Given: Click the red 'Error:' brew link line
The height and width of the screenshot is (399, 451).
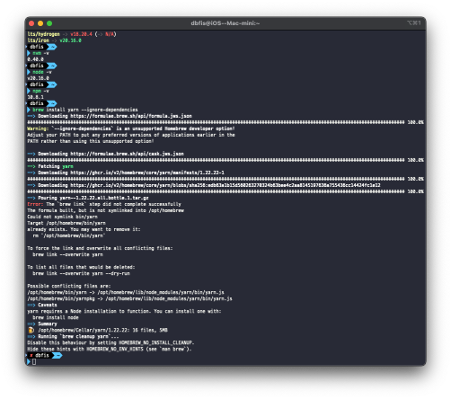Looking at the screenshot, I should click(104, 204).
